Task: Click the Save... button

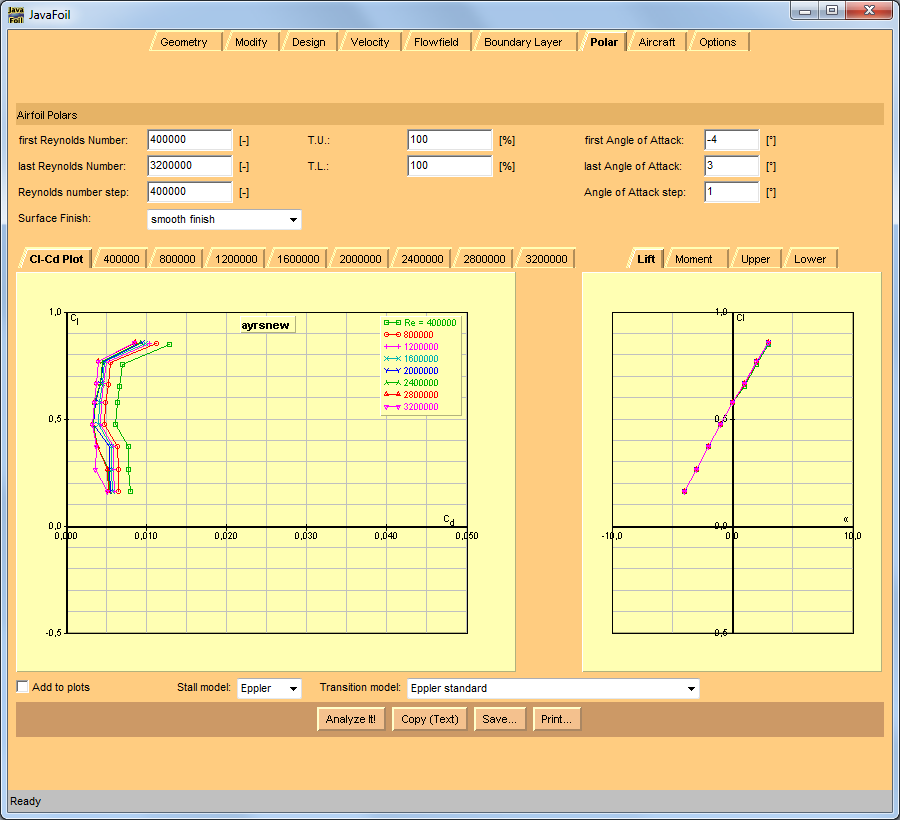Action: [x=499, y=719]
